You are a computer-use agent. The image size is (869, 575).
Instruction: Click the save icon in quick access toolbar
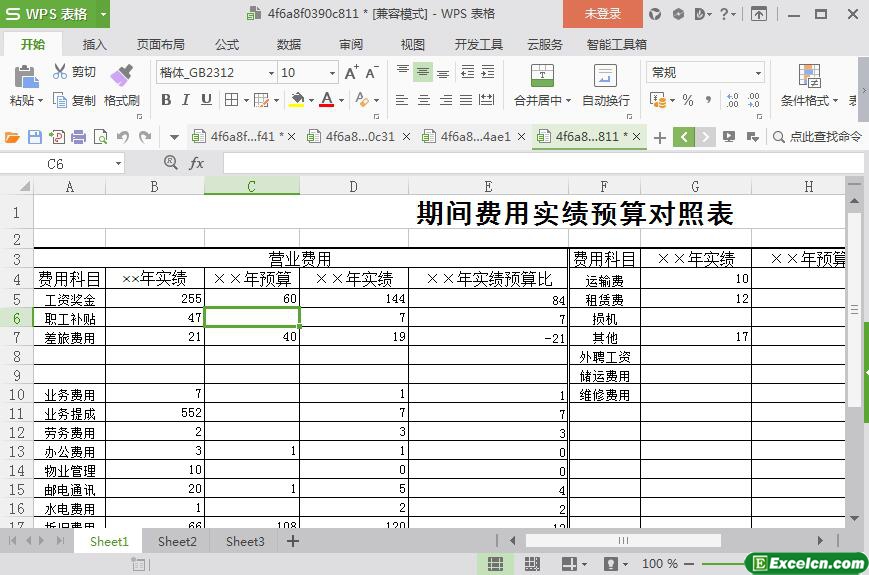35,137
